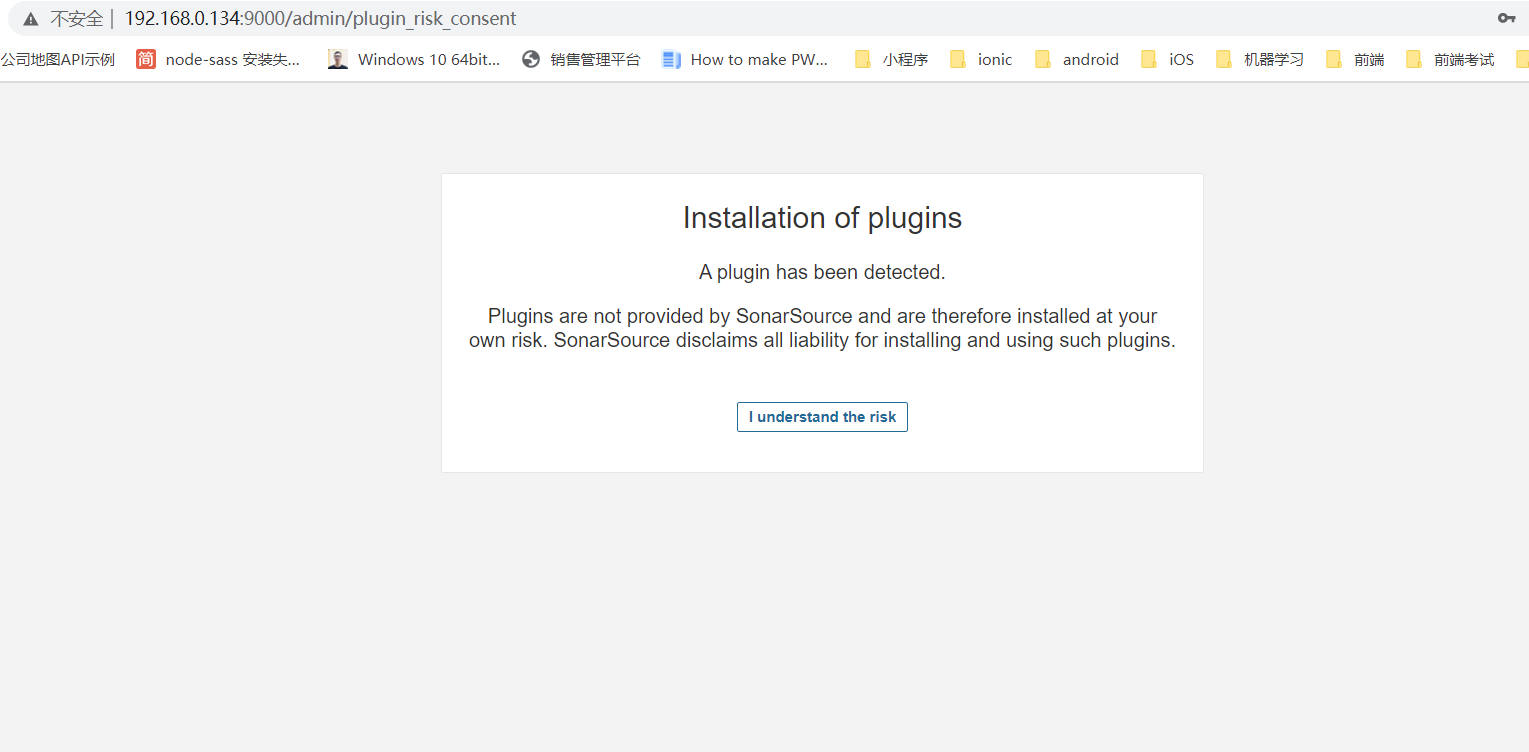Click the cut-off folder at bookmarks bar end
The height and width of the screenshot is (752, 1529).
1521,60
